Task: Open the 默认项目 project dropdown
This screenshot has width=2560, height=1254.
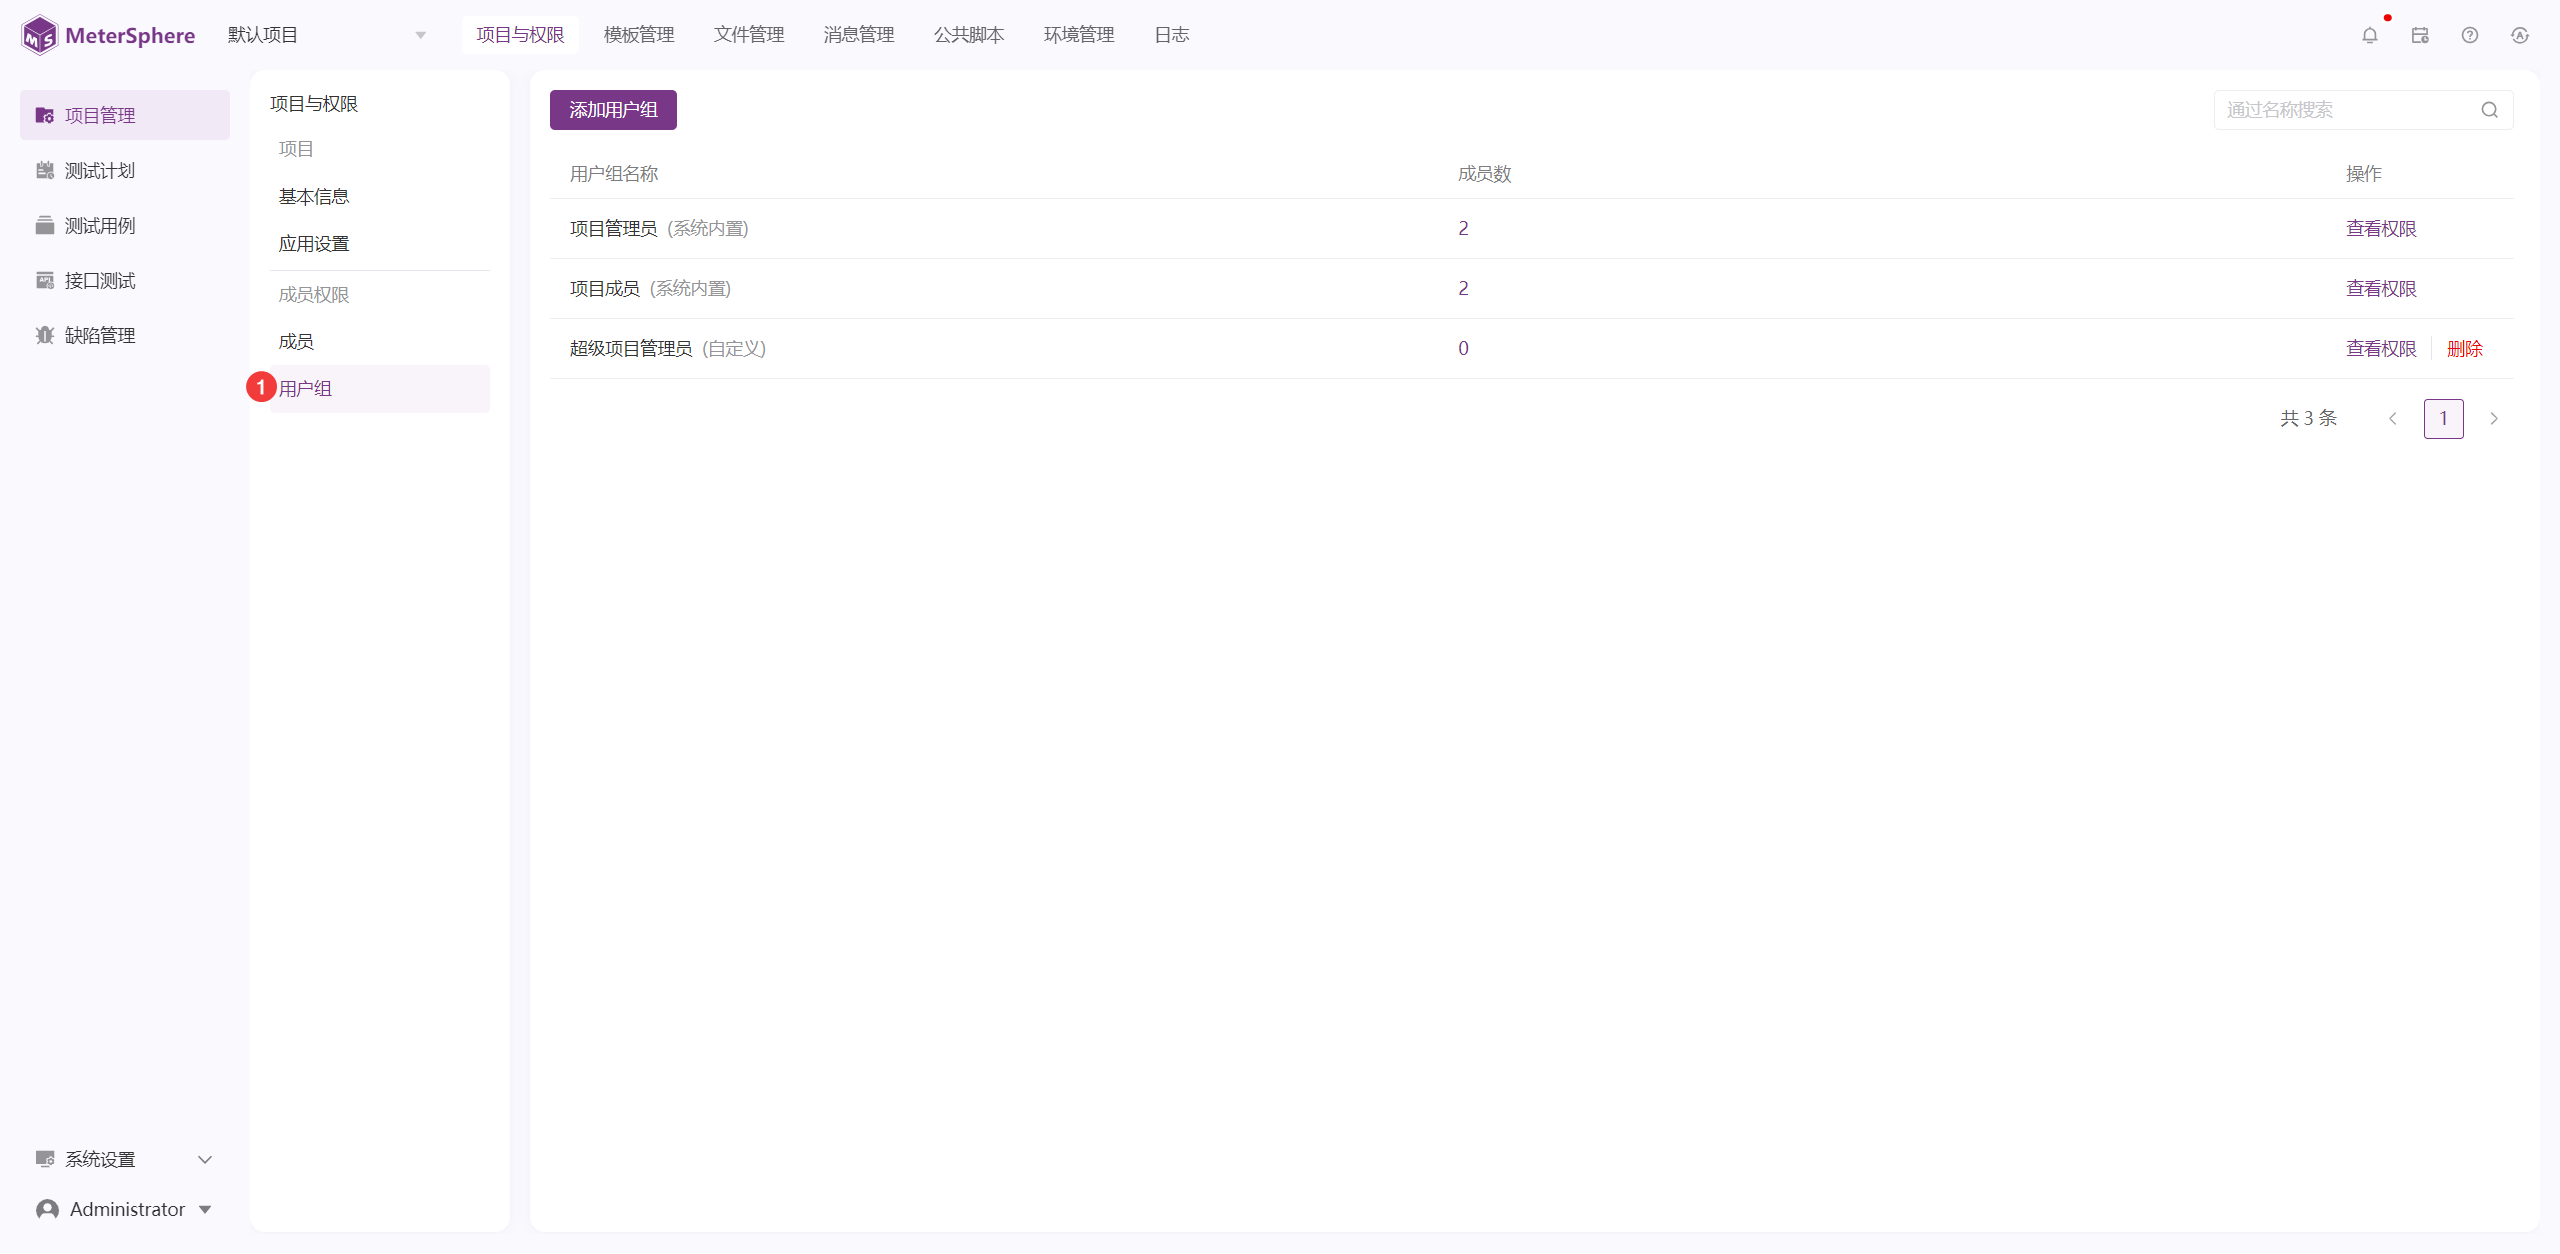Action: (328, 35)
